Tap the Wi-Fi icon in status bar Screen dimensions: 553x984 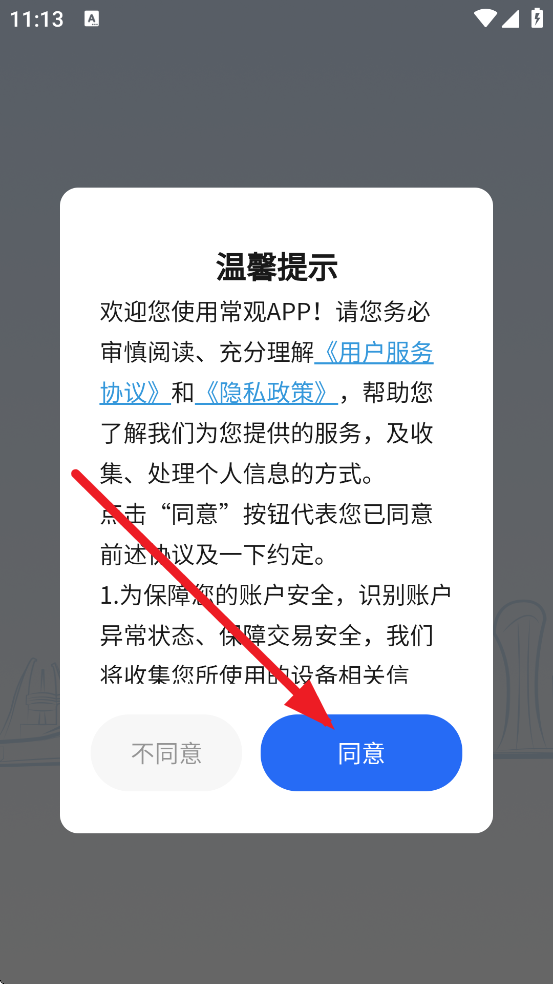[485, 18]
